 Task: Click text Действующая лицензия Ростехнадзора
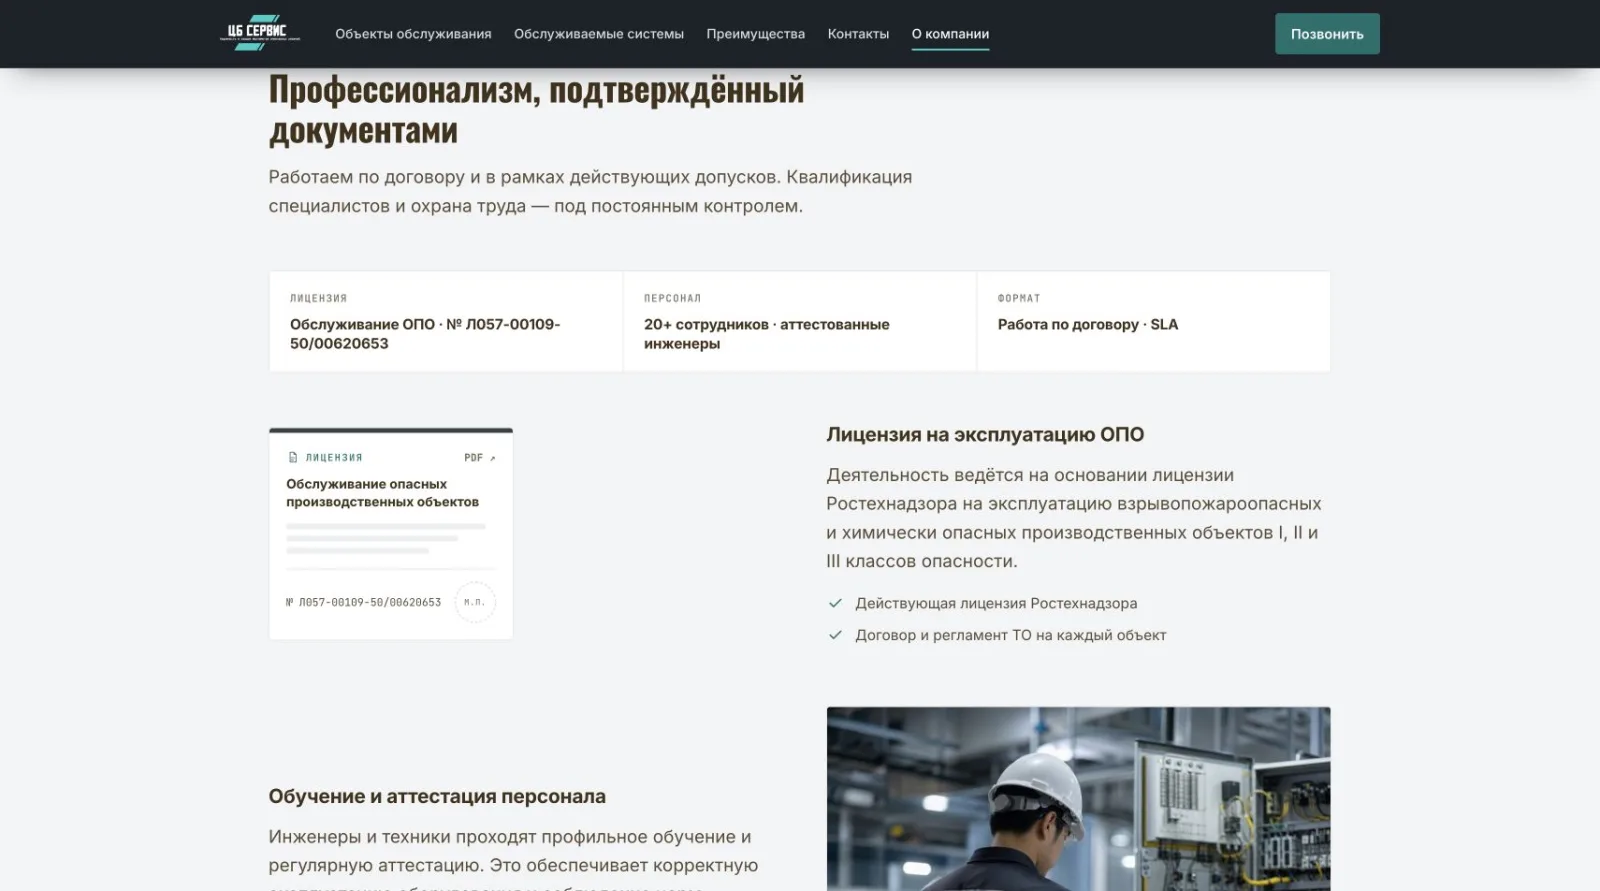[x=996, y=603]
